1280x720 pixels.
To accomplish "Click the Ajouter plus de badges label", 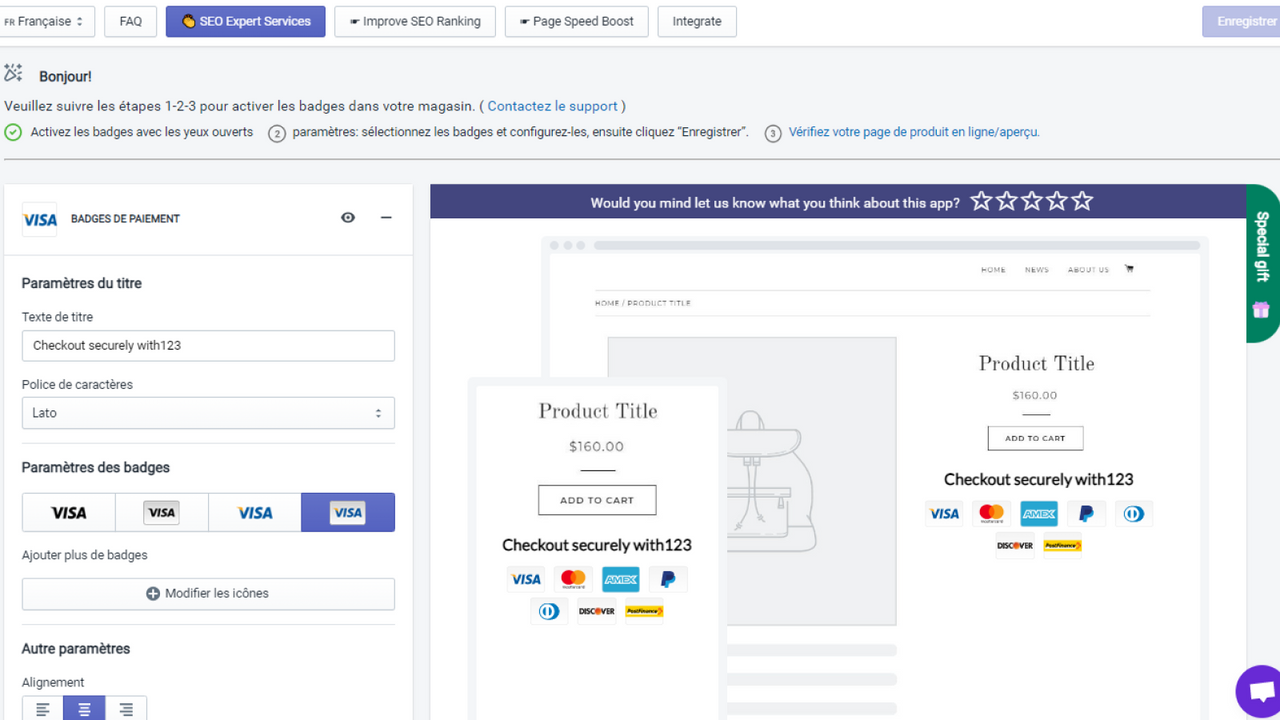I will tap(85, 555).
